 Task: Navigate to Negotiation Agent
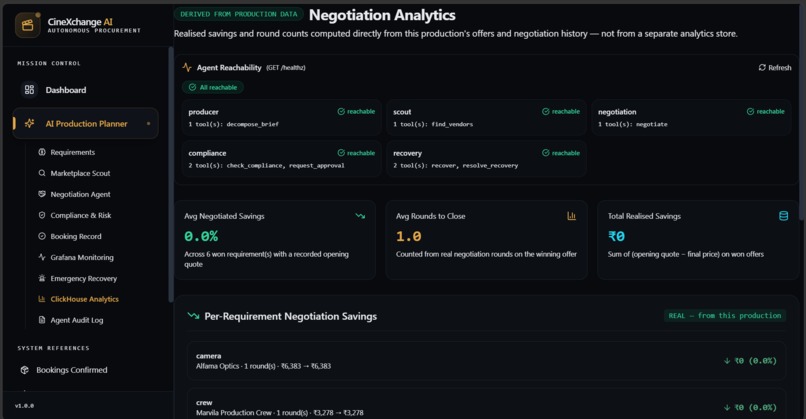coord(80,194)
